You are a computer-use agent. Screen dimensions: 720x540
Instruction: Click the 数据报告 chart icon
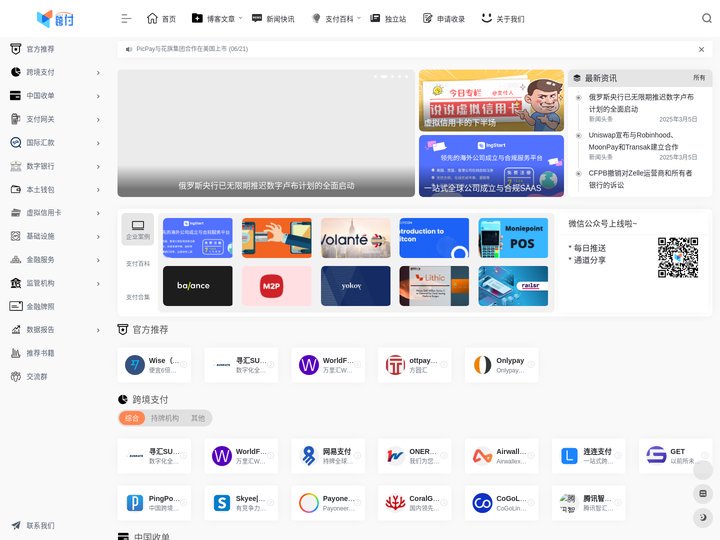(x=16, y=330)
